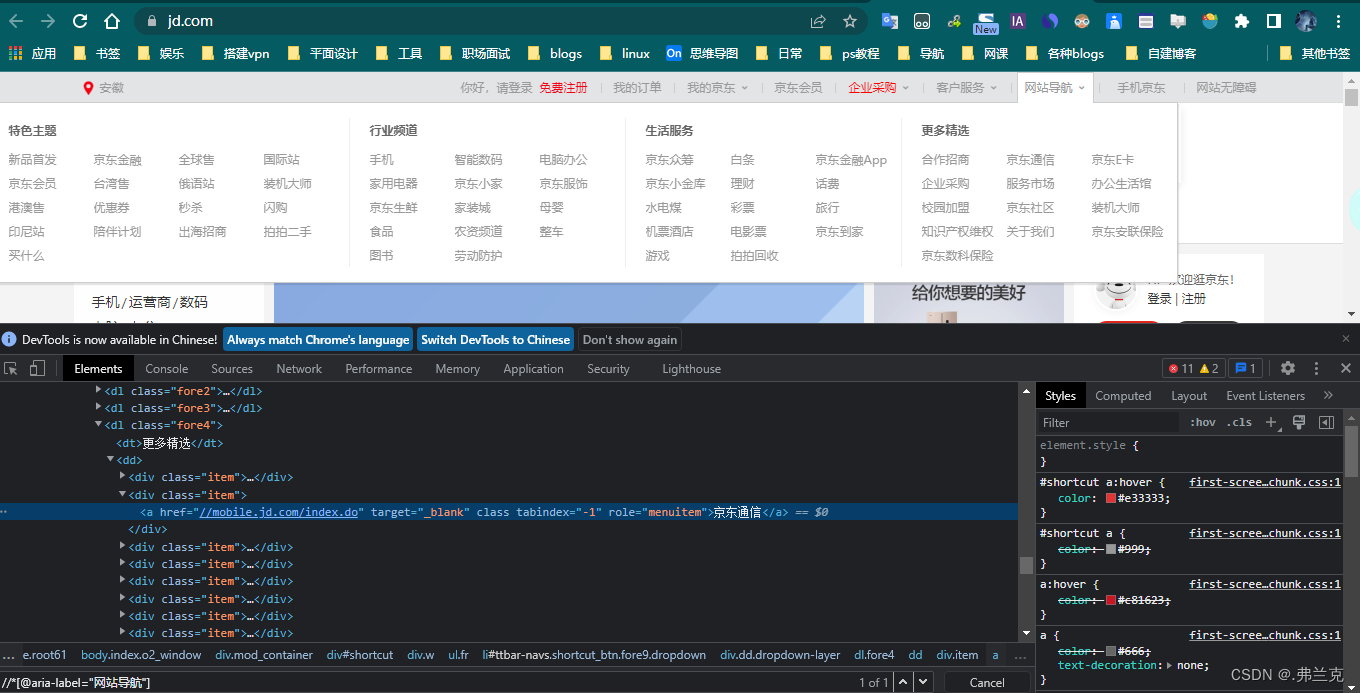
Task: Cancel the DevTools element search
Action: tap(987, 682)
